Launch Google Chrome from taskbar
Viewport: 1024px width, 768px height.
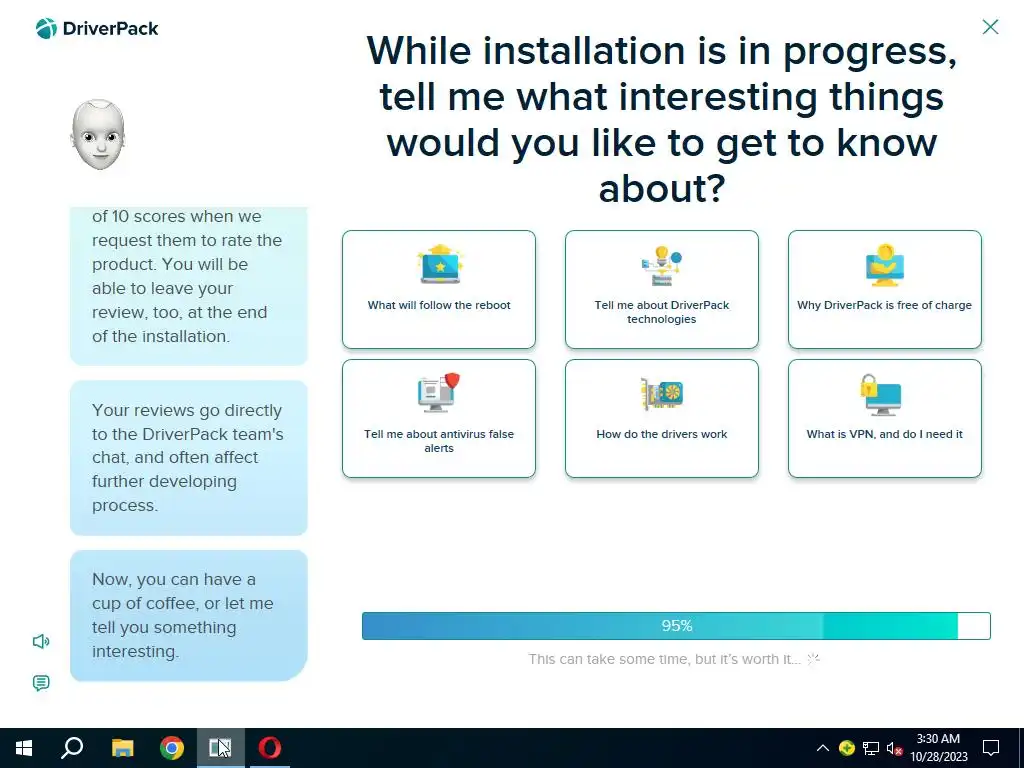pos(172,748)
